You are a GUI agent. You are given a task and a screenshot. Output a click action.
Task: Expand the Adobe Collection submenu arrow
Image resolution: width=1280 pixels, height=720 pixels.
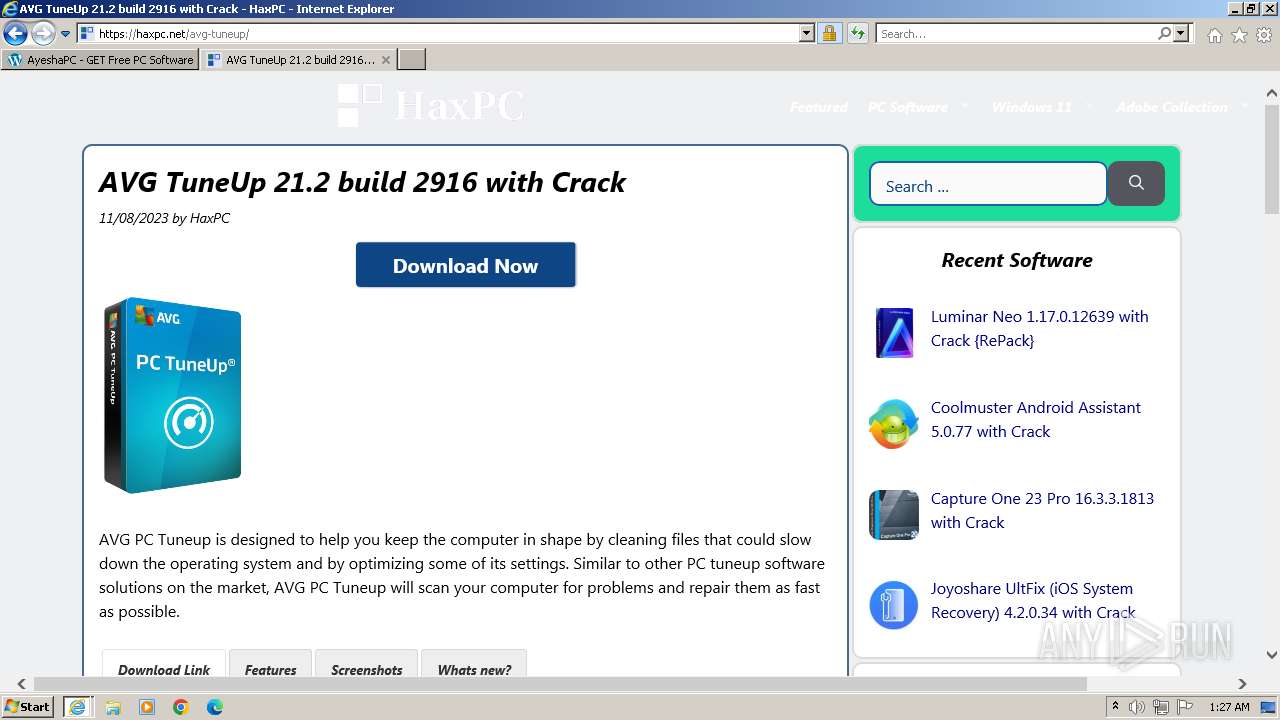1245,106
